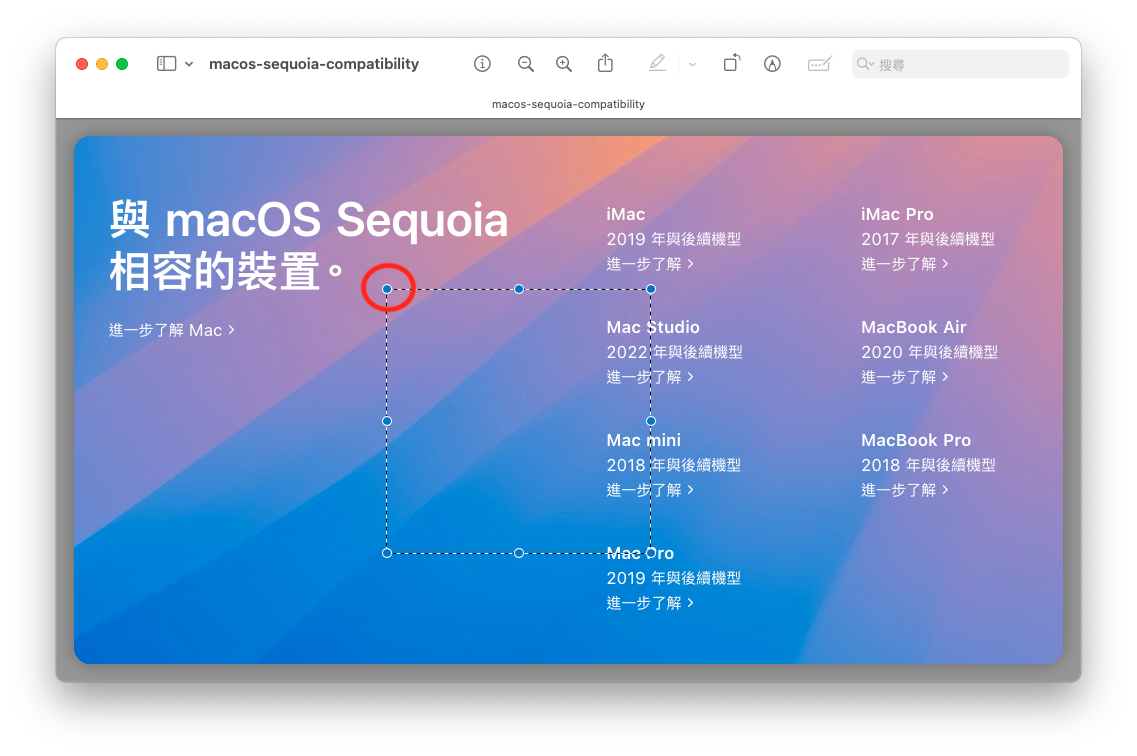Click the Mac Studio heading
1137x756 pixels.
coord(653,328)
